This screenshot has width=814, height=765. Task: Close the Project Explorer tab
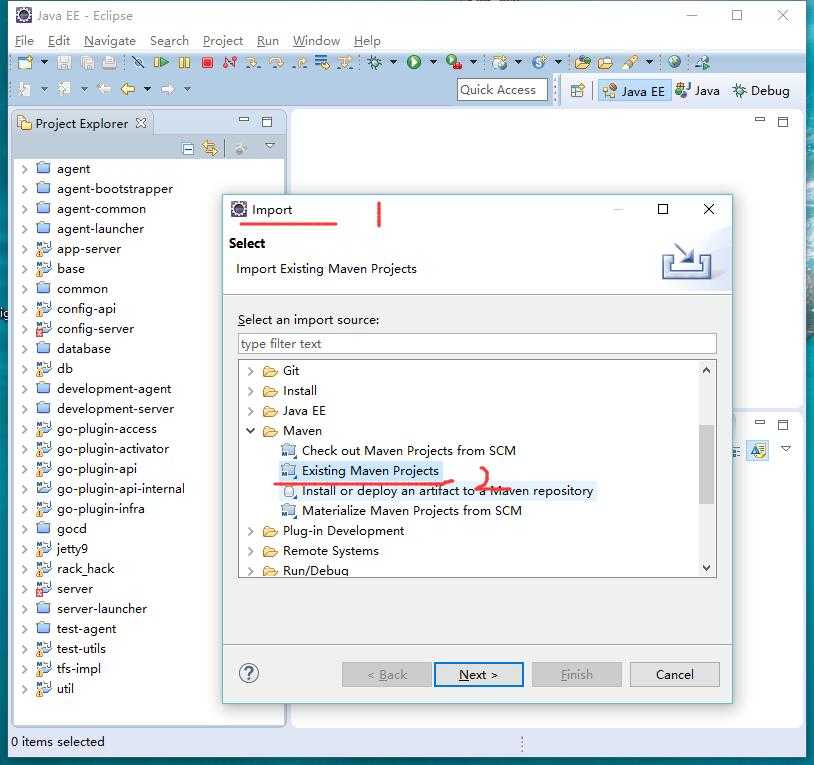click(141, 123)
